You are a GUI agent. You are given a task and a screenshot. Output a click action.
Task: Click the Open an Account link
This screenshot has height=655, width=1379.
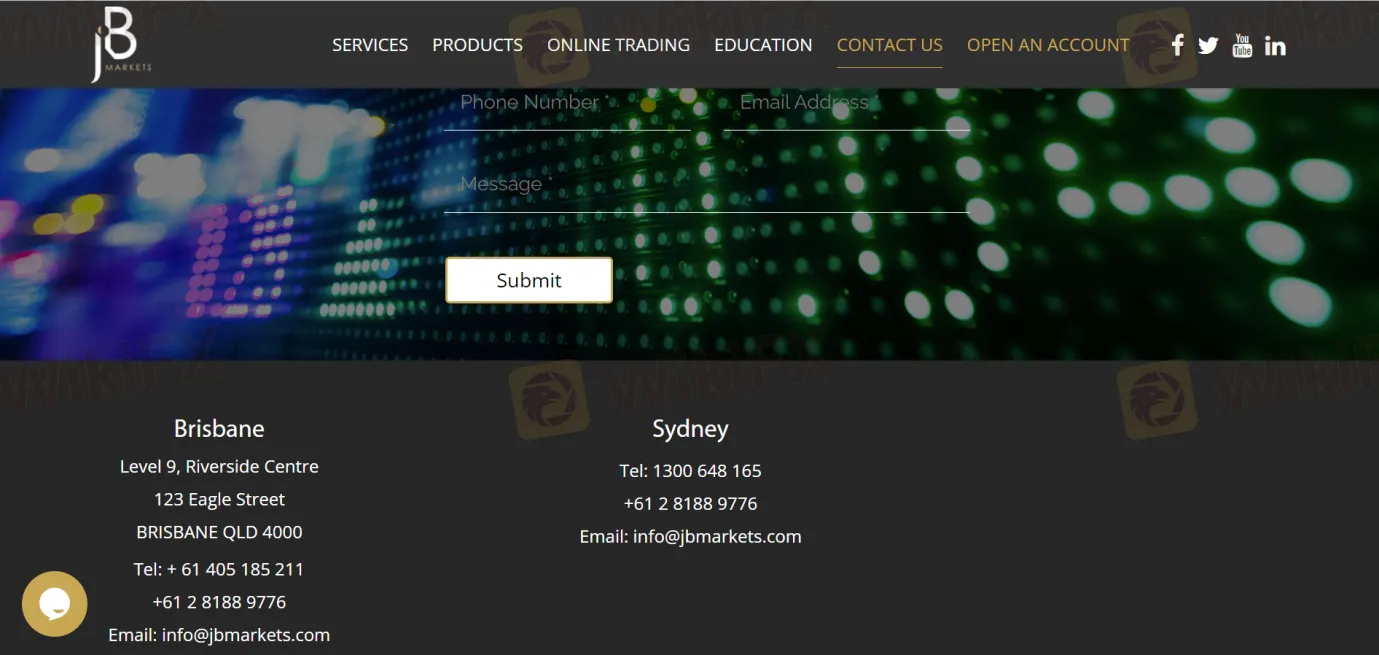(1048, 45)
